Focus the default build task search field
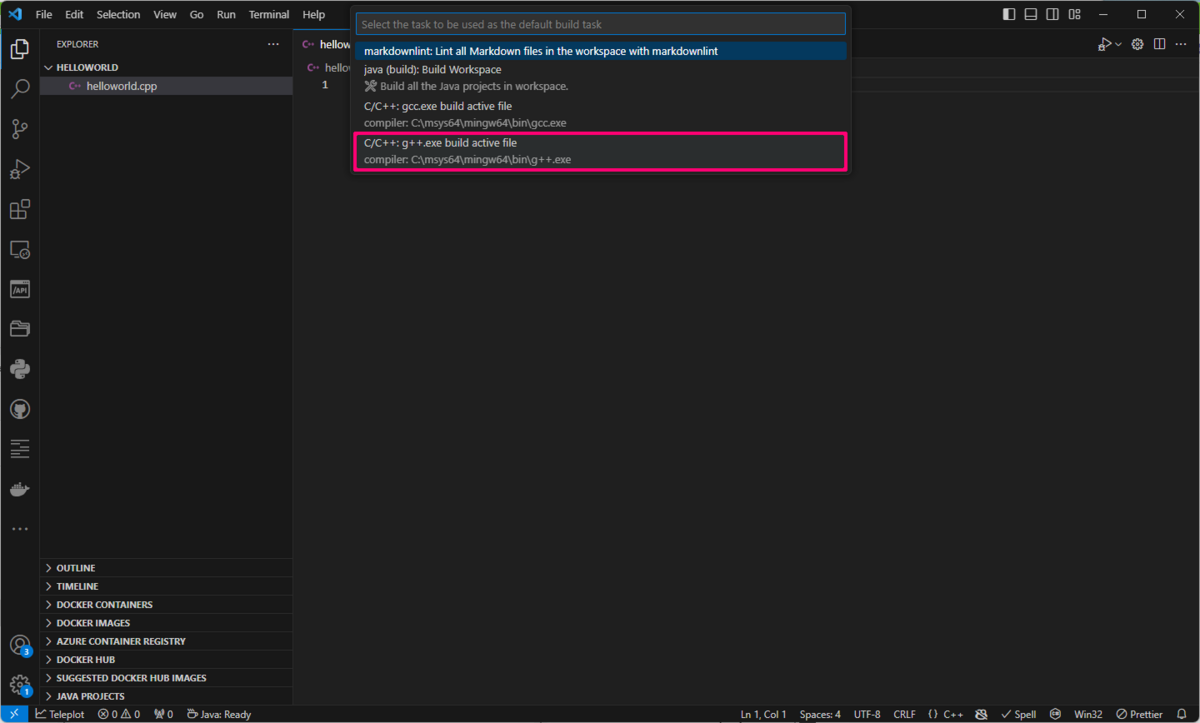Screen dimensions: 1200x723 601,24
